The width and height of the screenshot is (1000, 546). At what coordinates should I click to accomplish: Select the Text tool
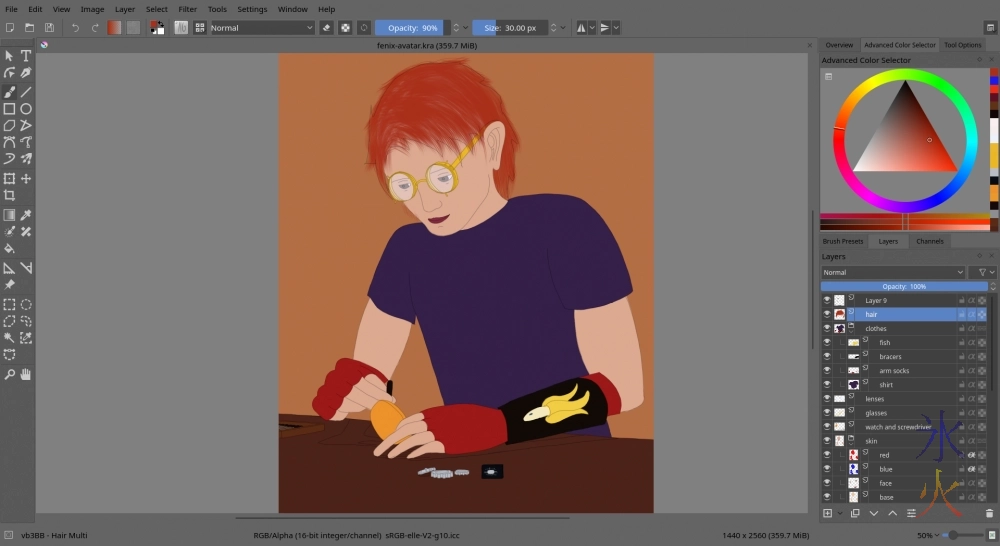tap(26, 56)
